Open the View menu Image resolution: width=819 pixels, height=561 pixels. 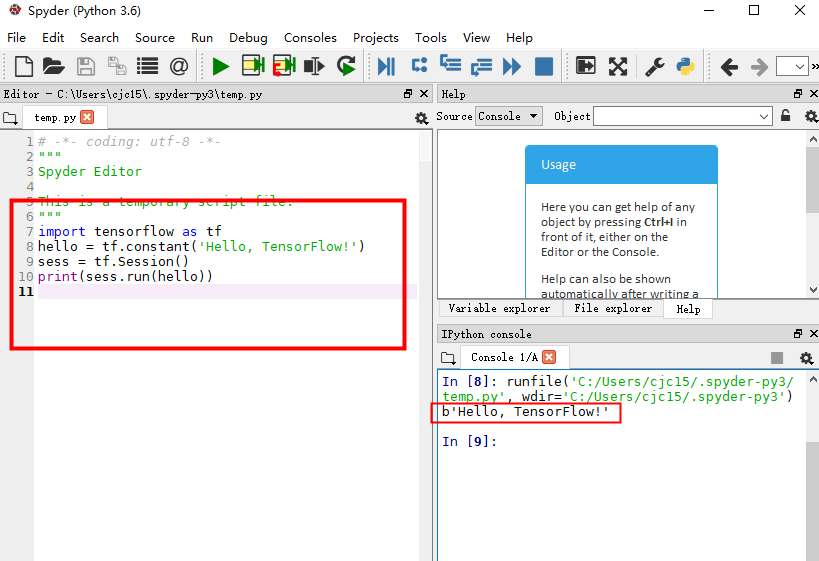tap(476, 38)
